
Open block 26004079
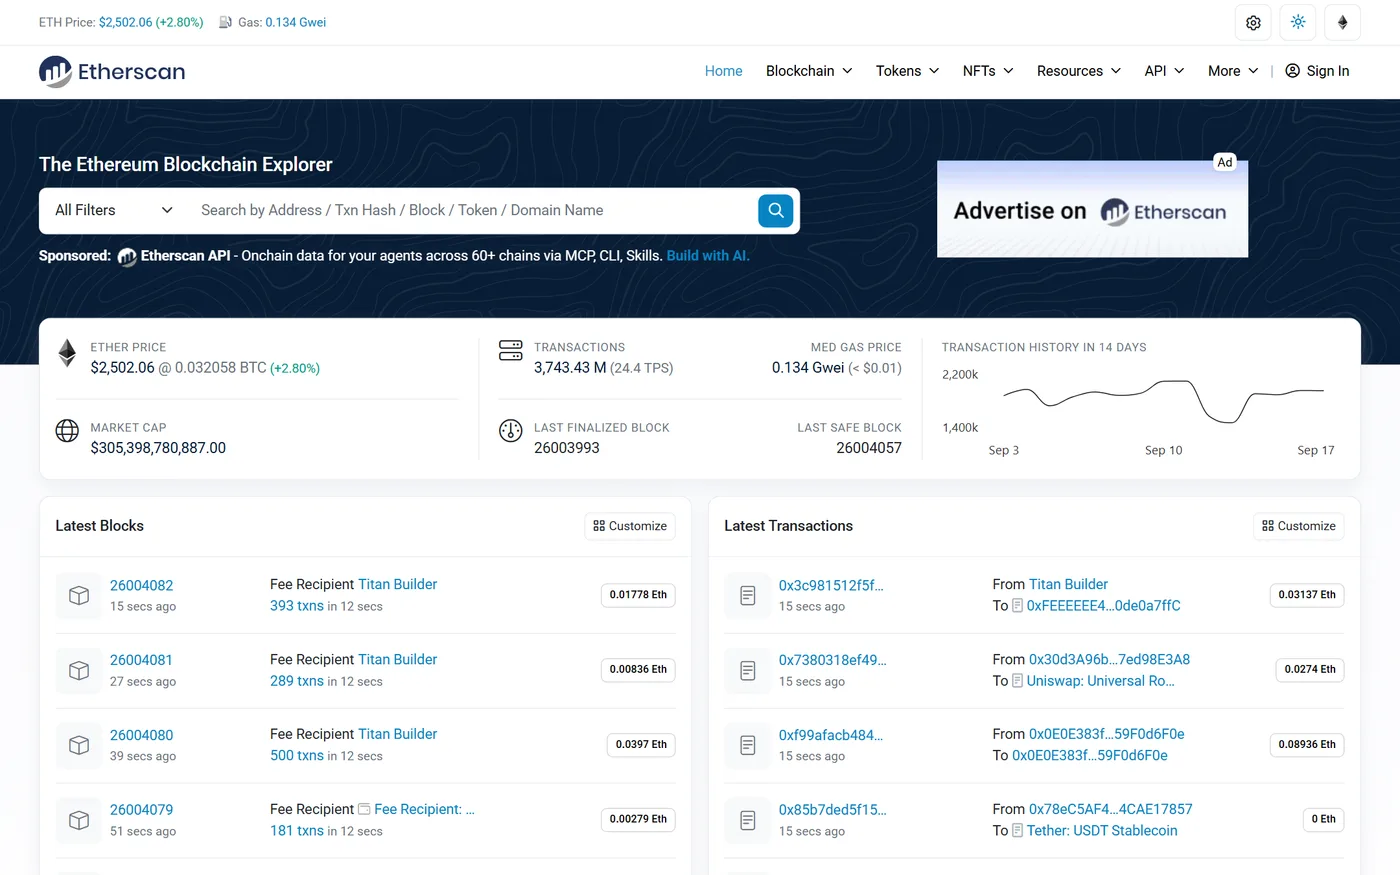click(x=142, y=810)
